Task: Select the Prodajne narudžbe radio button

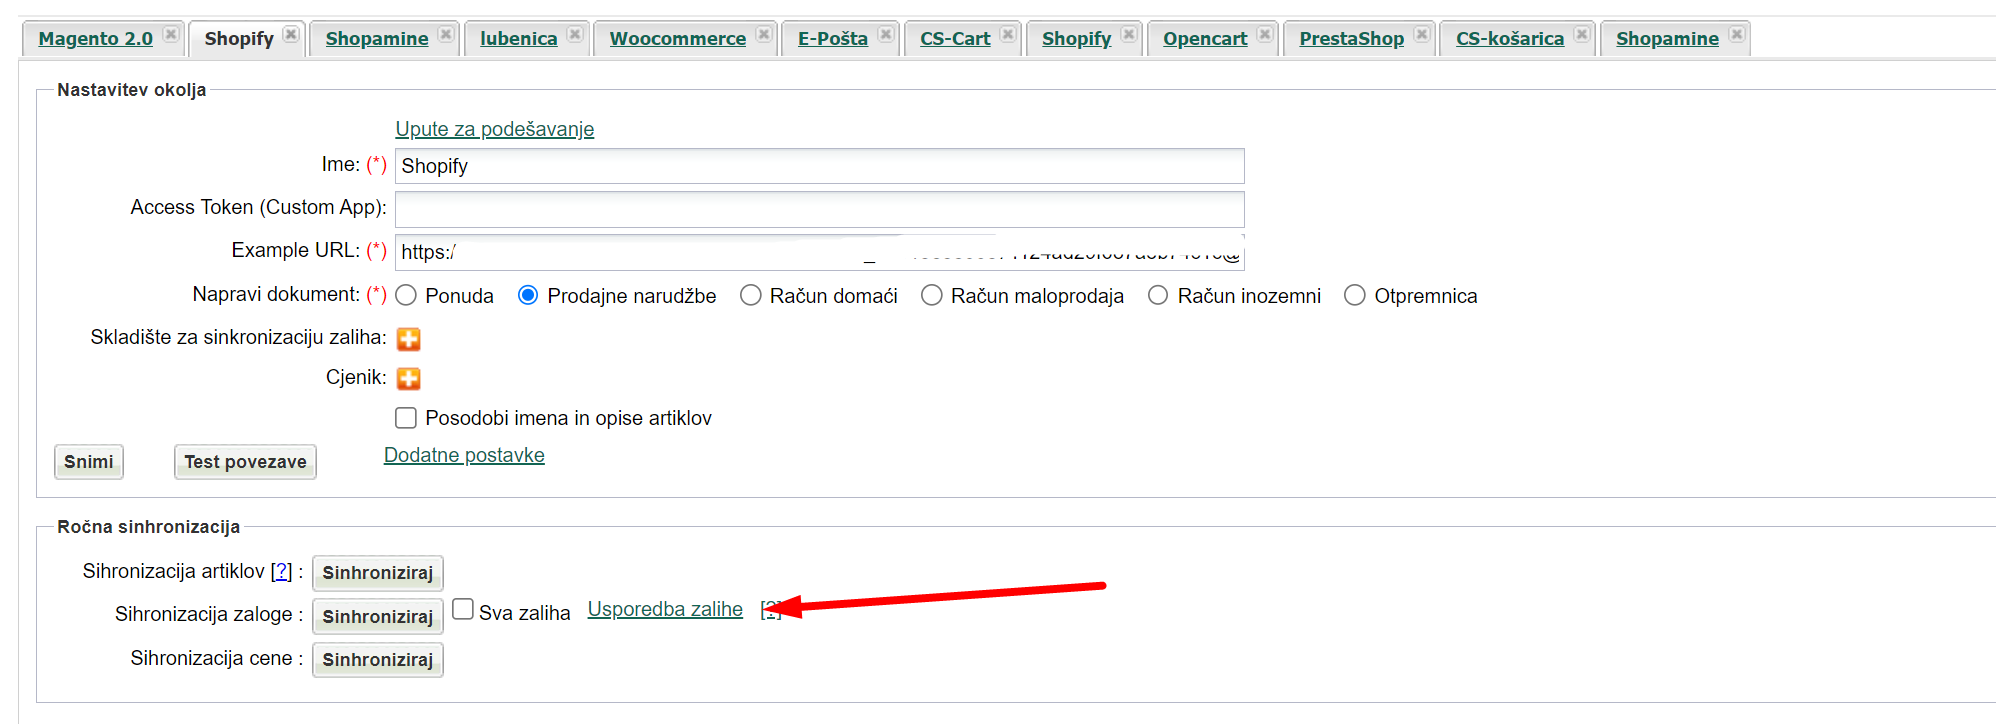Action: pos(528,295)
